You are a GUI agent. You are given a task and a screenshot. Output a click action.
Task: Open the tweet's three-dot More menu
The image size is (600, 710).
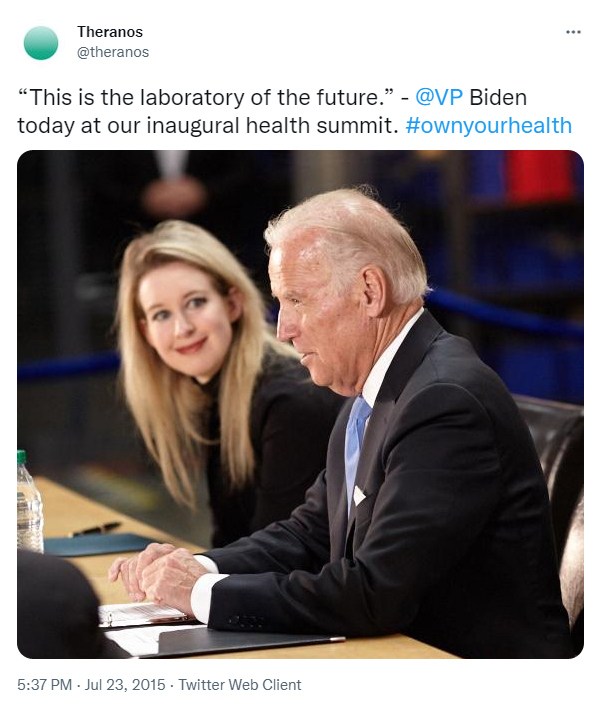click(x=573, y=32)
